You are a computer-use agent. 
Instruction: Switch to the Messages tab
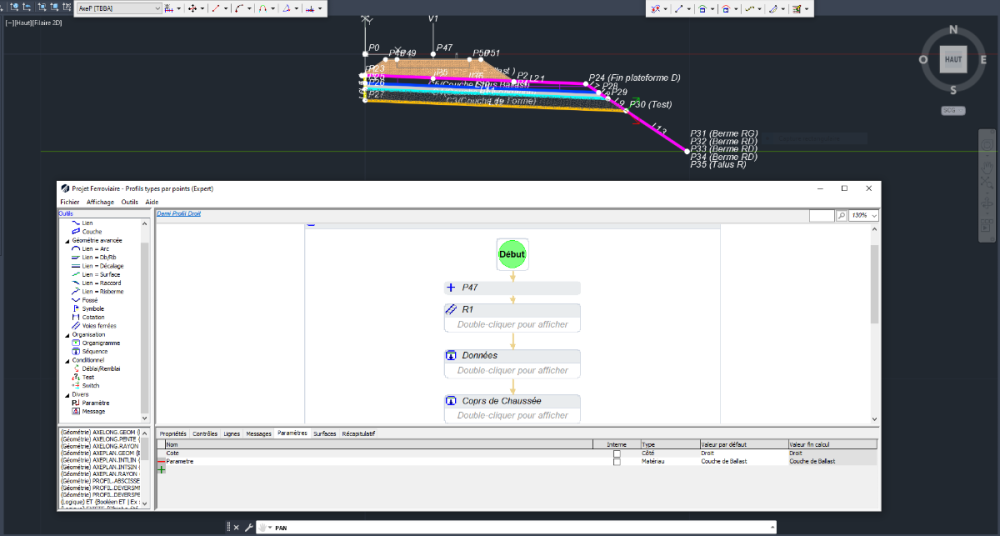click(258, 433)
